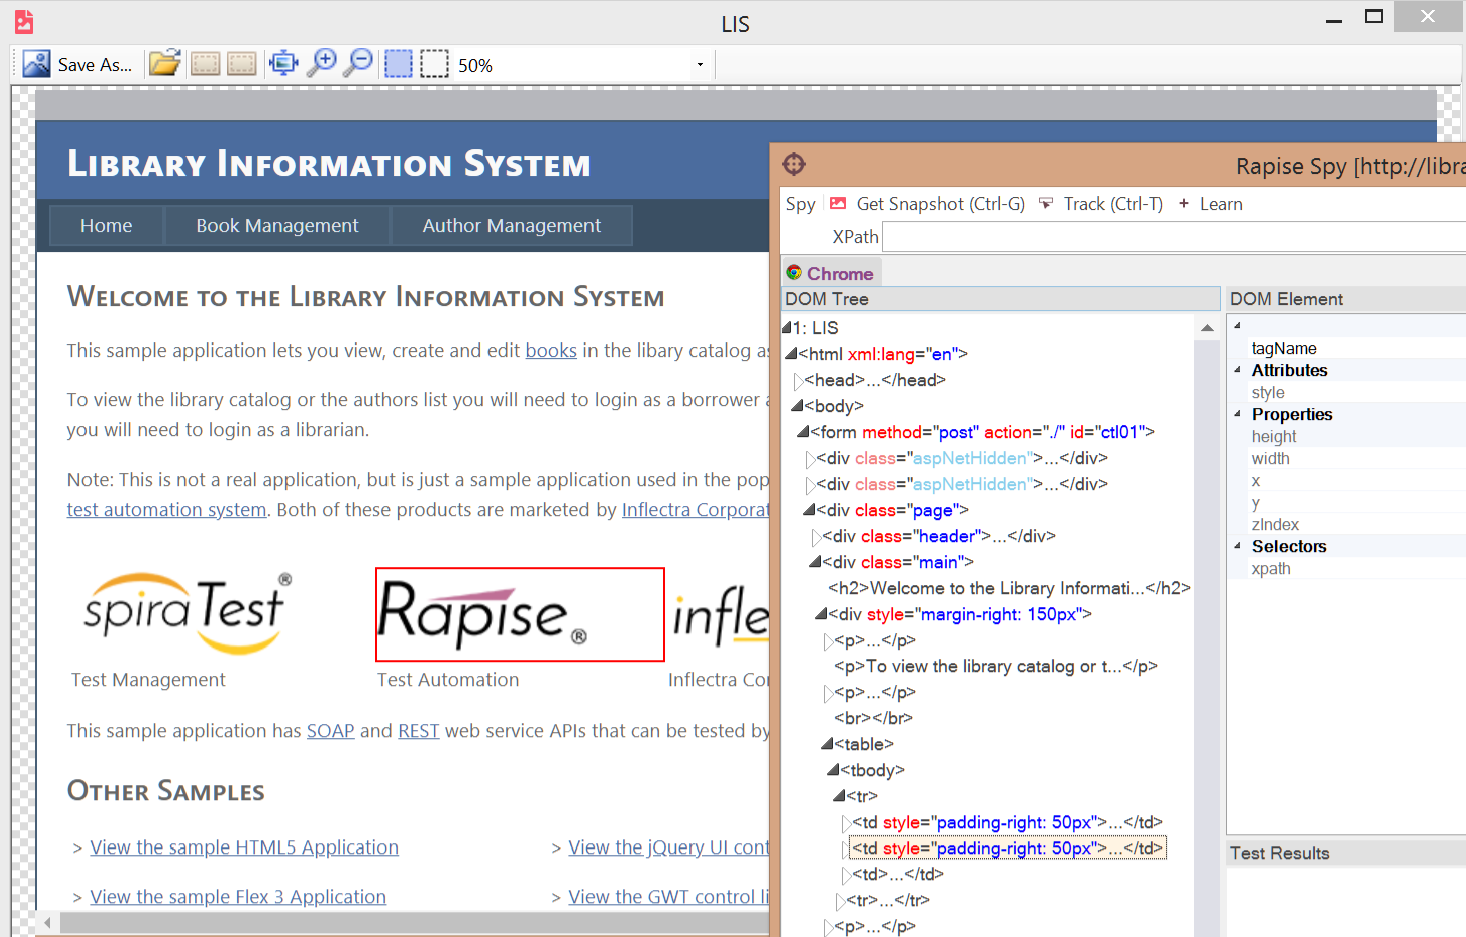Image resolution: width=1466 pixels, height=937 pixels.
Task: Expand the head node in DOM Tree
Action: (798, 381)
